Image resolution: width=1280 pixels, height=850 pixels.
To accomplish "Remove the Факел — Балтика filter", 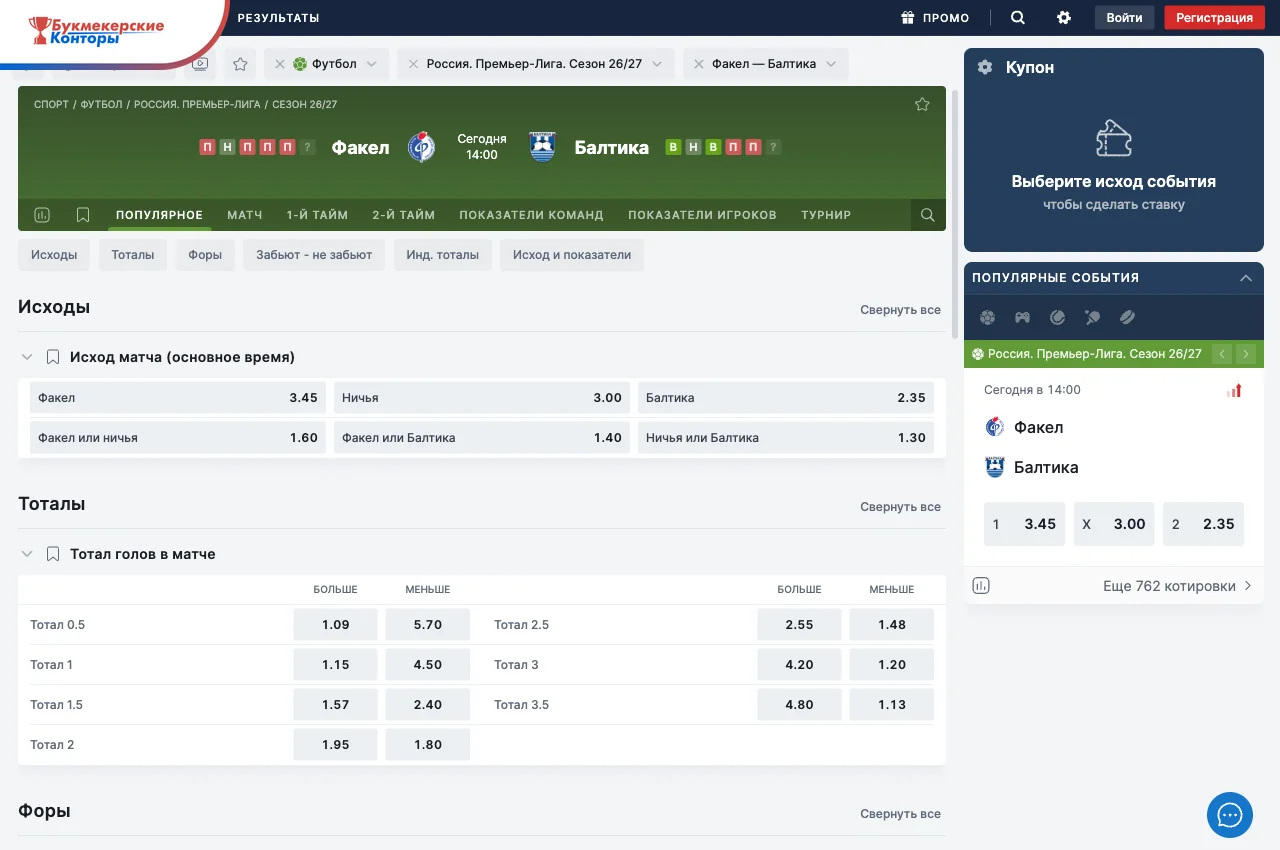I will tap(699, 64).
